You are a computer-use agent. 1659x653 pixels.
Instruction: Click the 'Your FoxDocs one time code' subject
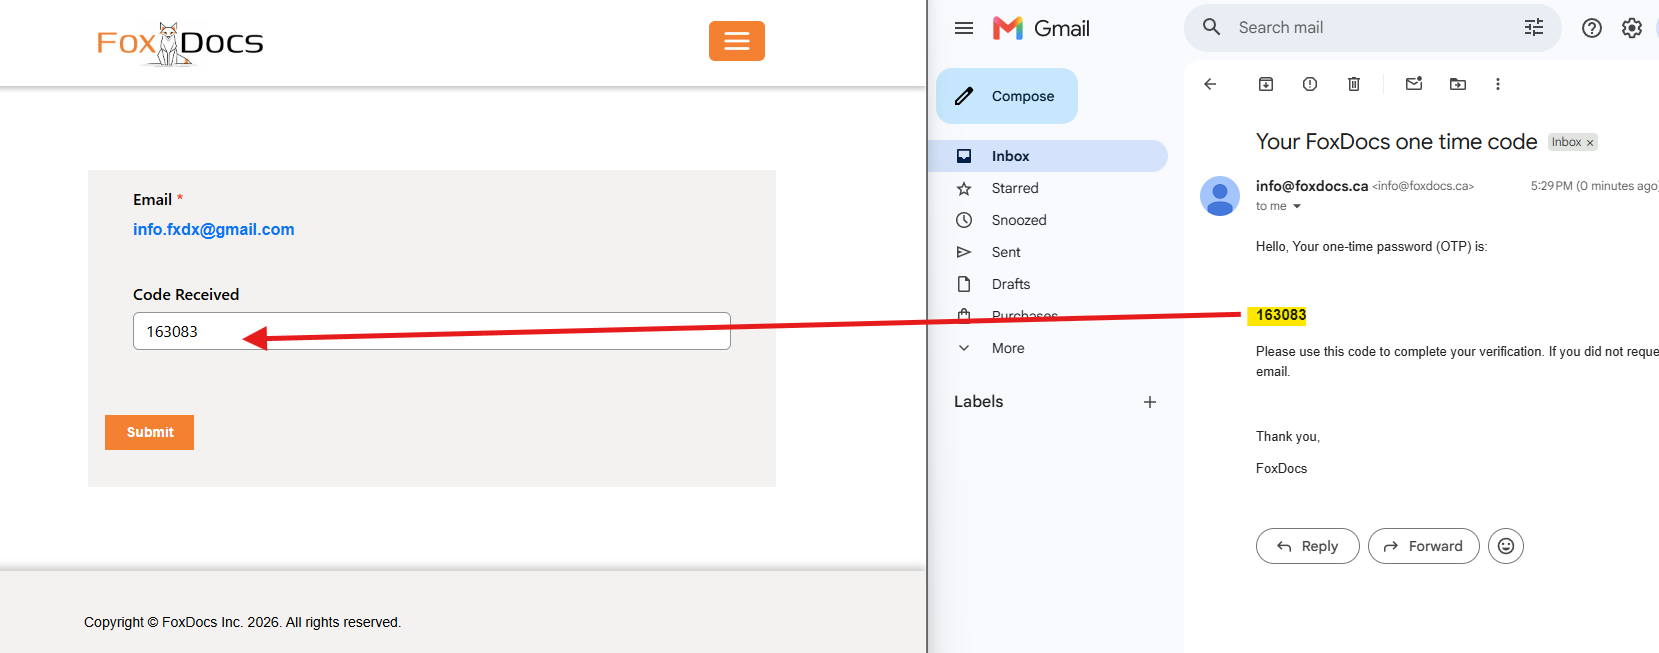click(1396, 142)
